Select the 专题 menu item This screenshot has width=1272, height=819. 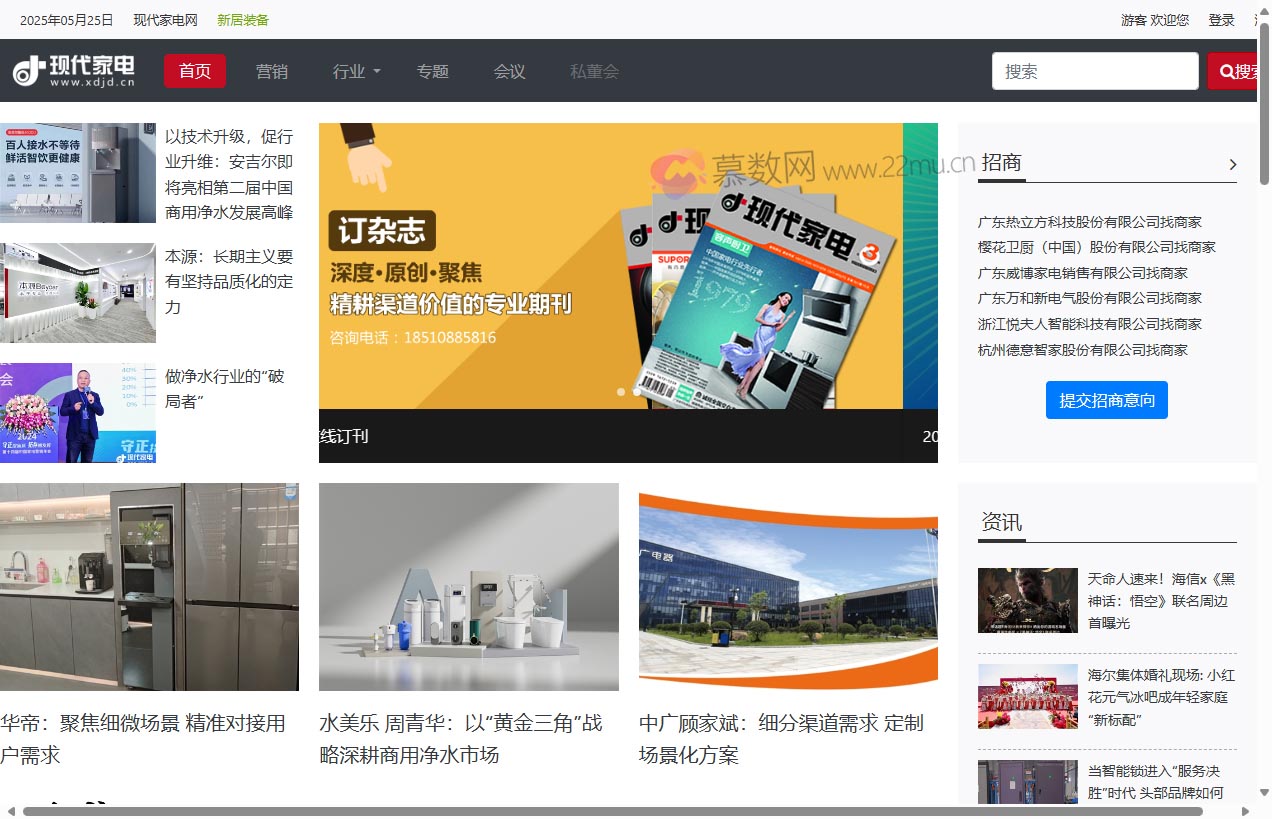(432, 71)
